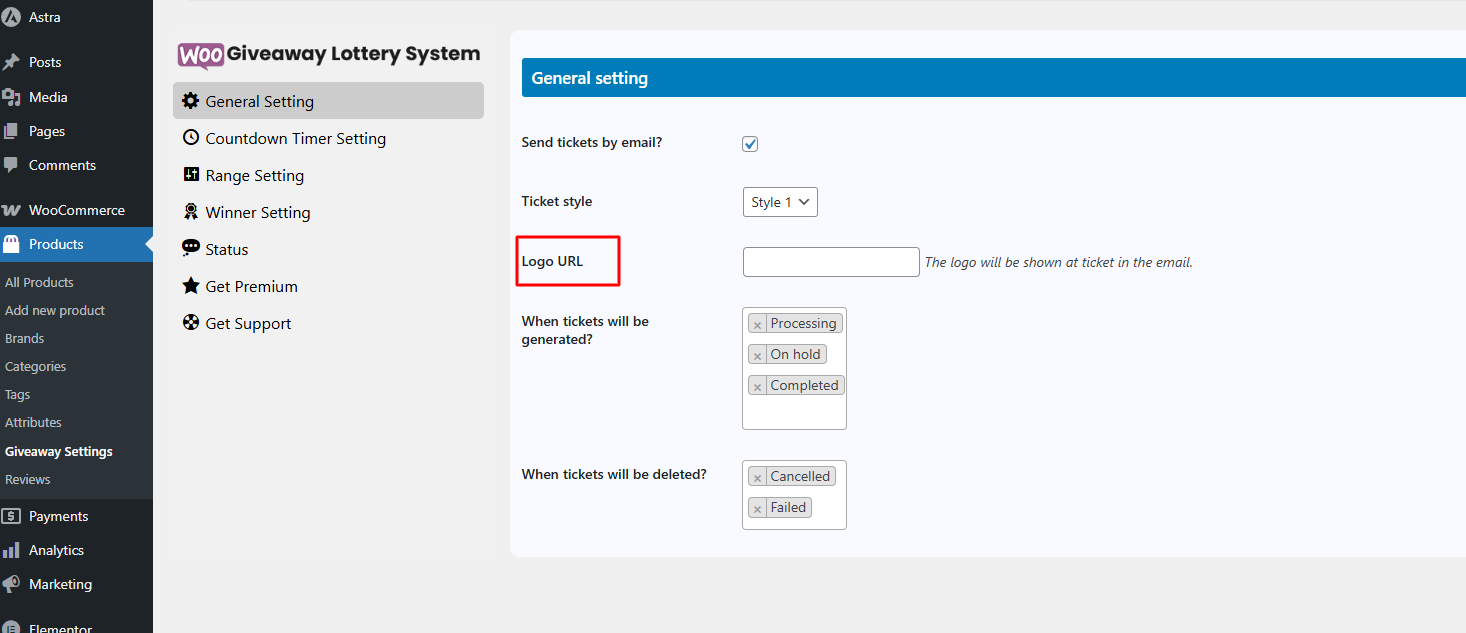This screenshot has height=633, width=1466.
Task: Click the gear icon beside General Setting
Action: coord(190,101)
